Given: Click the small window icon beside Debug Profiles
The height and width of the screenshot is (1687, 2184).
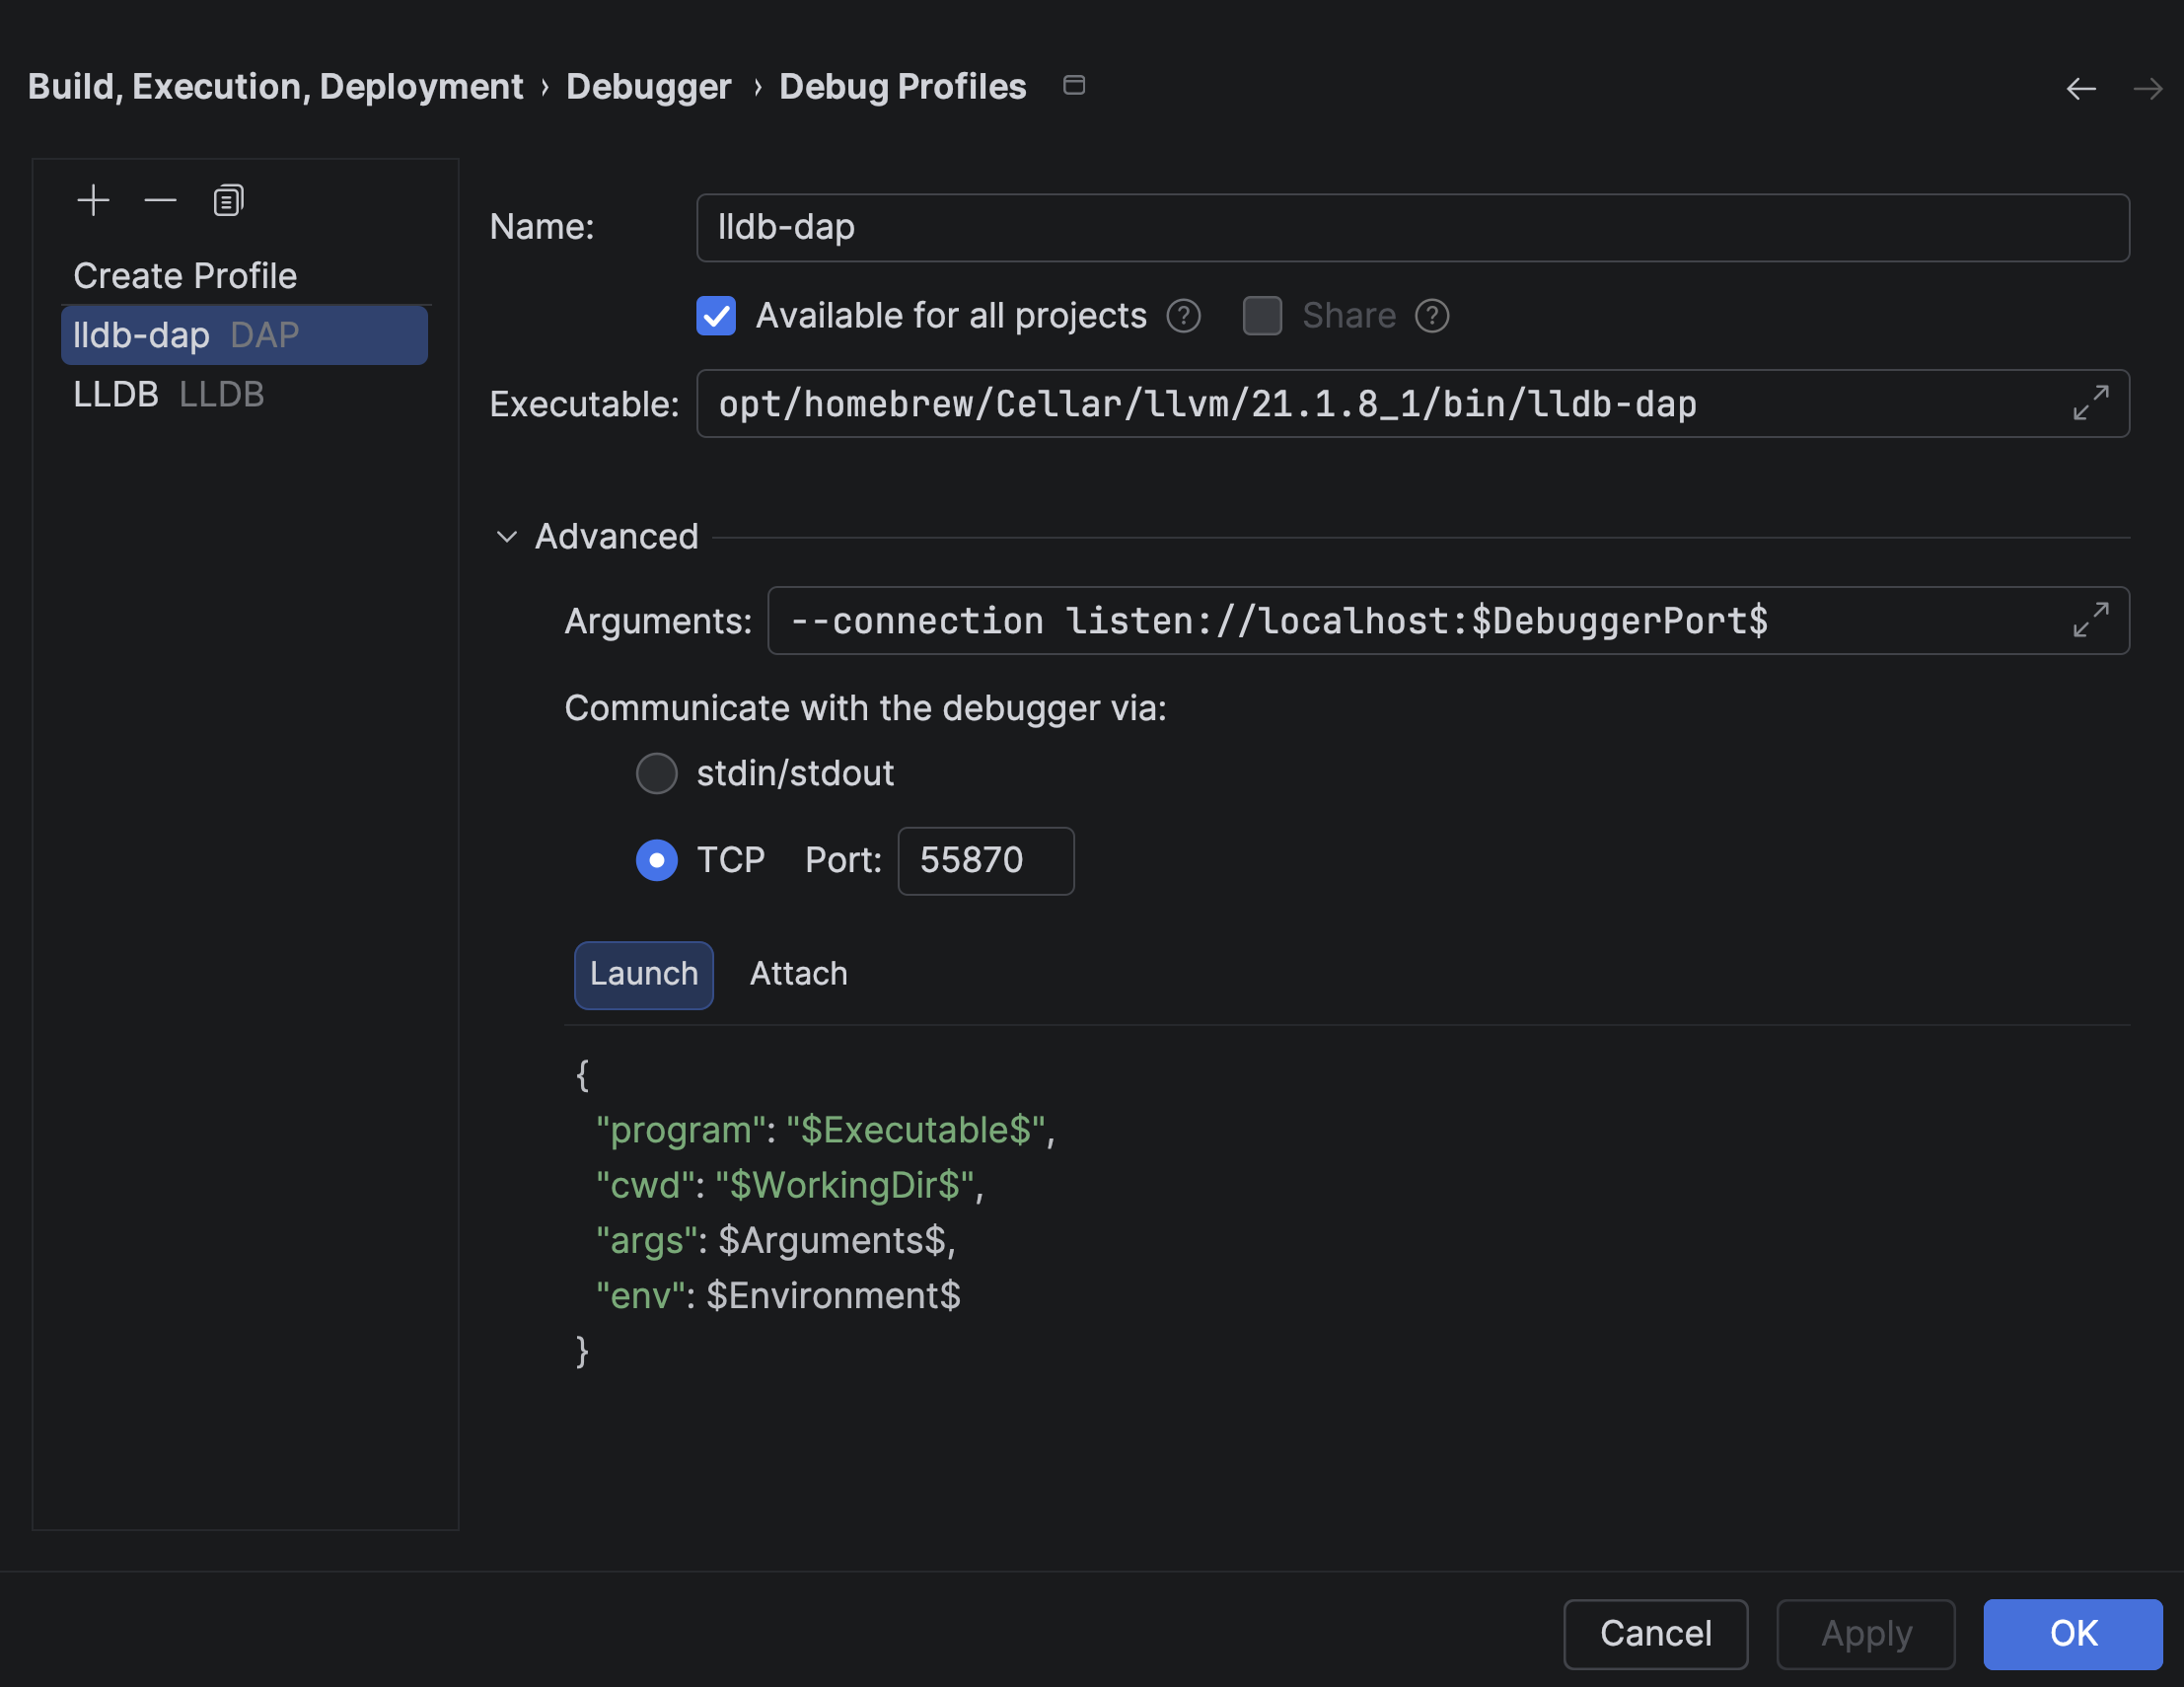Looking at the screenshot, I should tap(1074, 85).
